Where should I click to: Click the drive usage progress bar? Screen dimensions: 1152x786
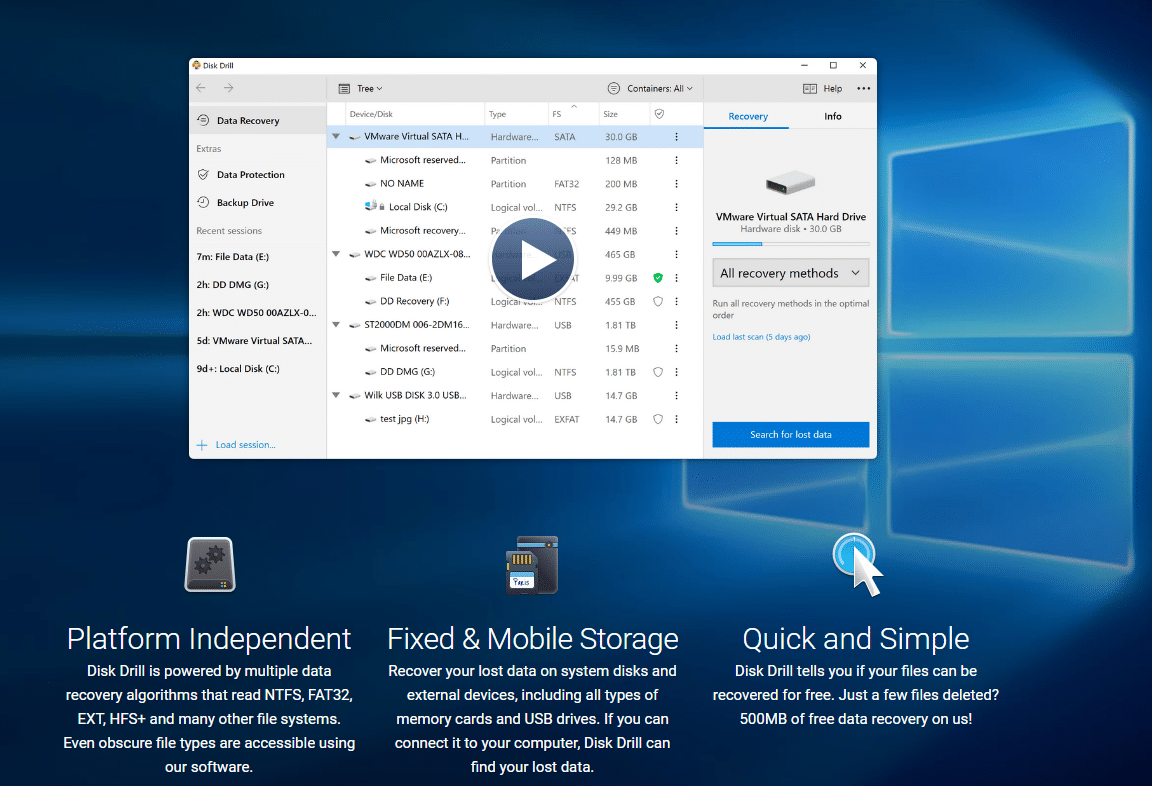click(791, 244)
